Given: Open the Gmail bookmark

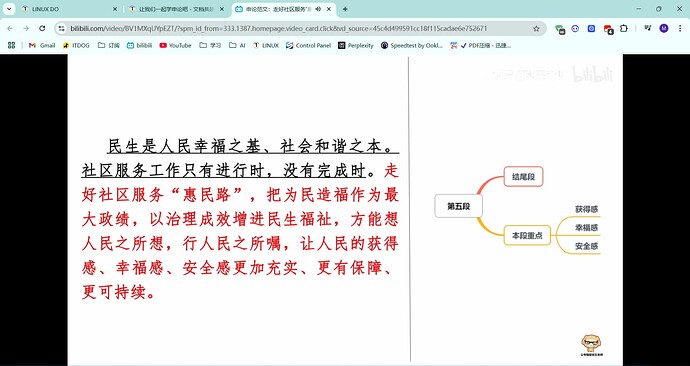Looking at the screenshot, I should point(42,45).
